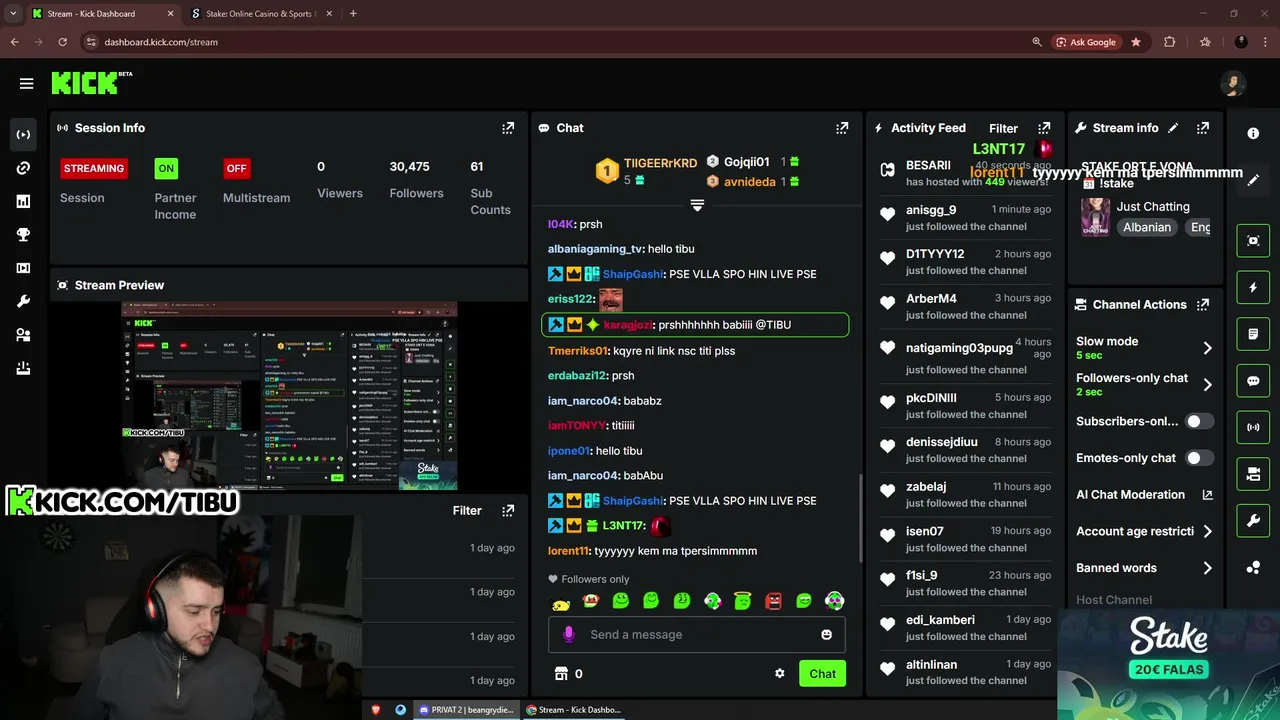Insert the halo angel emote
Image resolution: width=1280 pixels, height=720 pixels.
pyautogui.click(x=743, y=601)
